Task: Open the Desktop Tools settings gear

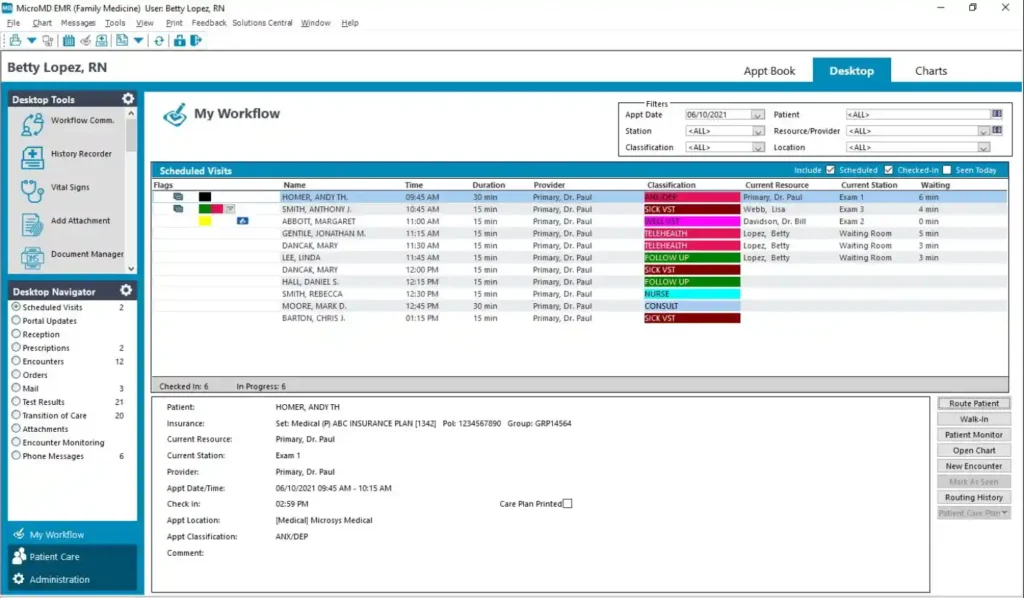Action: tap(127, 98)
